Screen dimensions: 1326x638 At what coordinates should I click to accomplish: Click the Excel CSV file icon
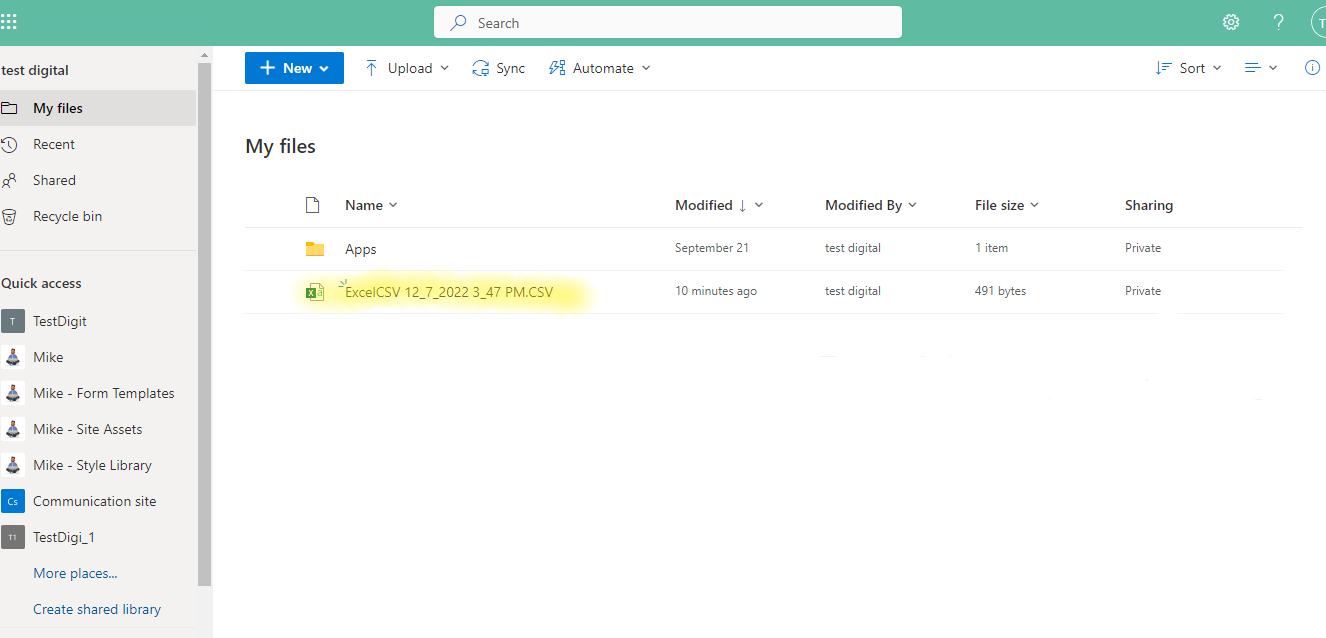315,292
